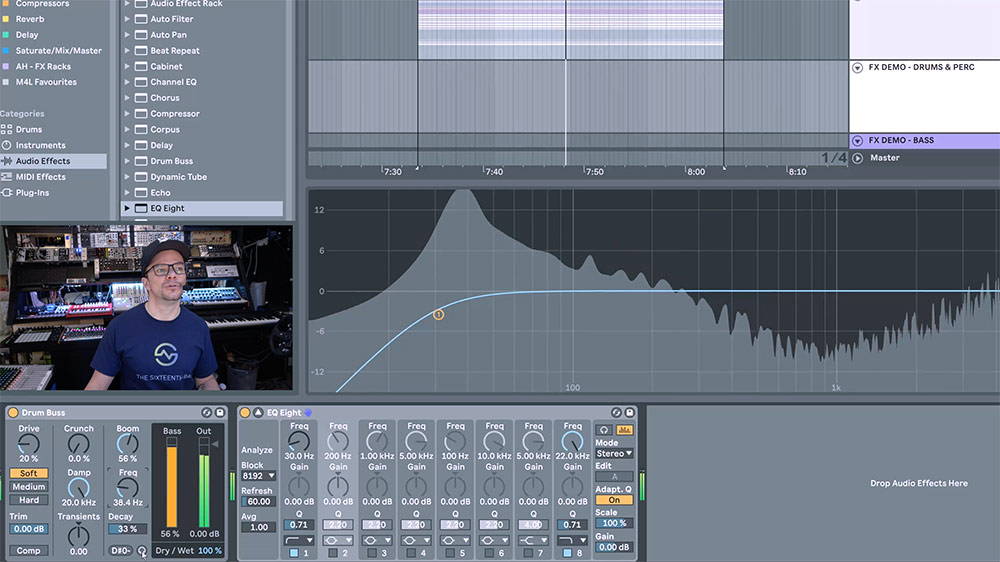Expand Compressor folder in browser

[x=127, y=114]
